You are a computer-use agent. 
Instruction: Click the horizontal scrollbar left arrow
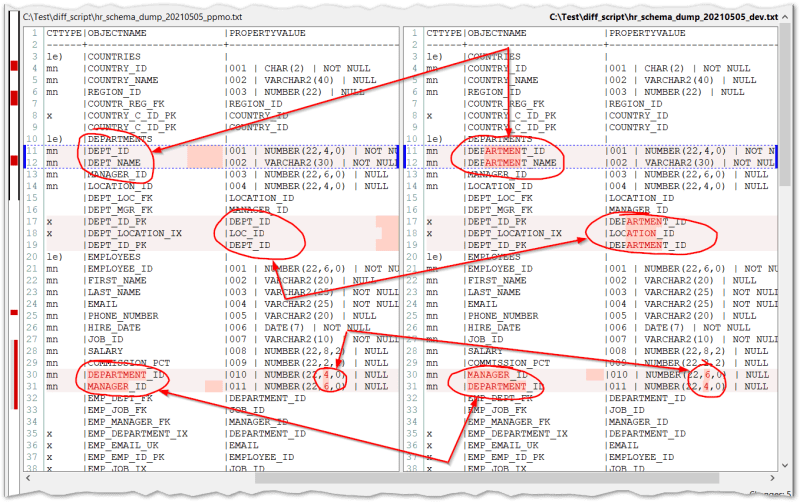click(28, 478)
